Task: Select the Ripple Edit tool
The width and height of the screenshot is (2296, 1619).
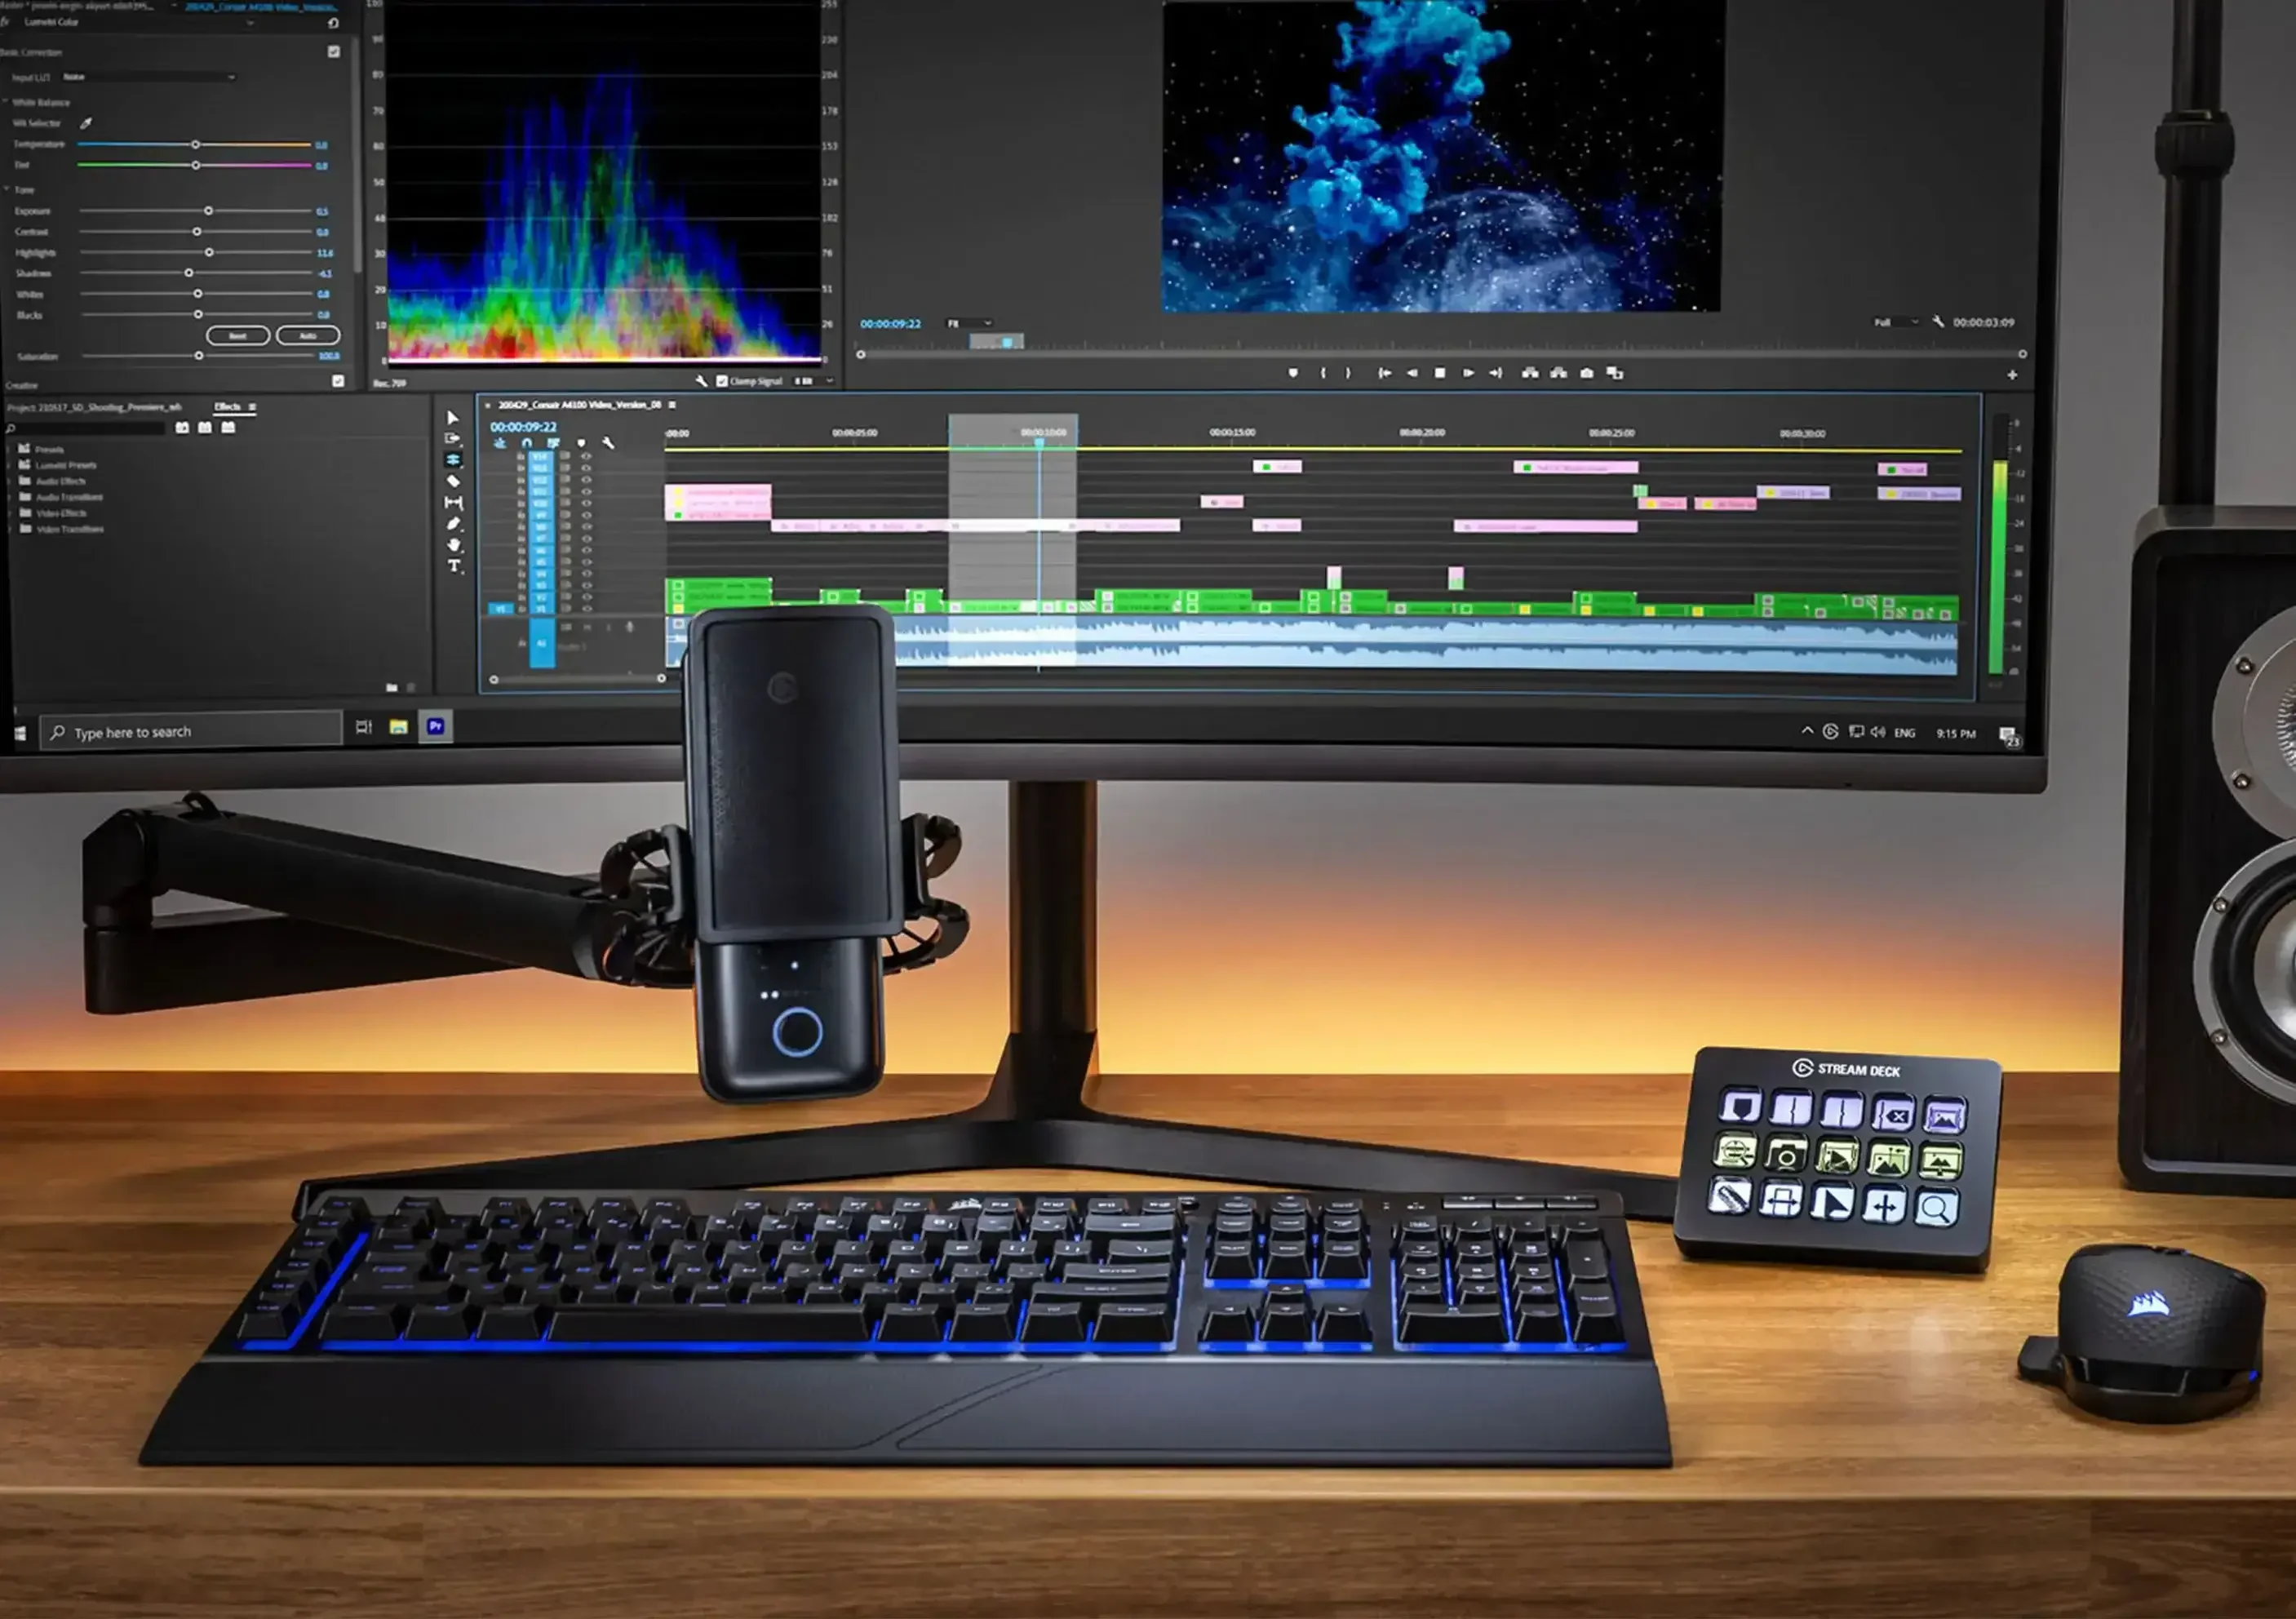Action: [x=453, y=460]
